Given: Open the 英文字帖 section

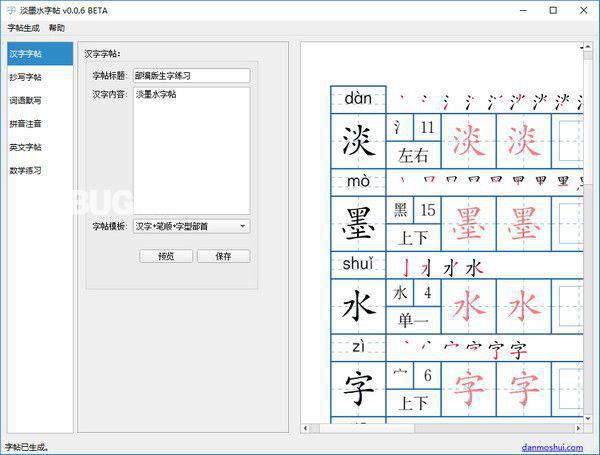Looking at the screenshot, I should (x=40, y=147).
